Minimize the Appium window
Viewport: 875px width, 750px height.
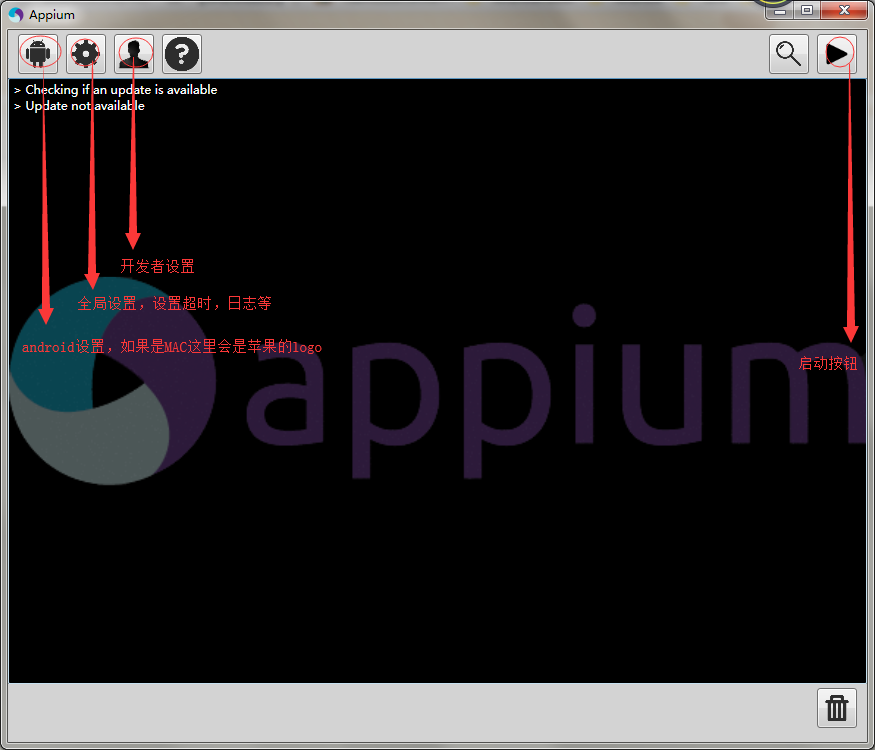[x=780, y=11]
